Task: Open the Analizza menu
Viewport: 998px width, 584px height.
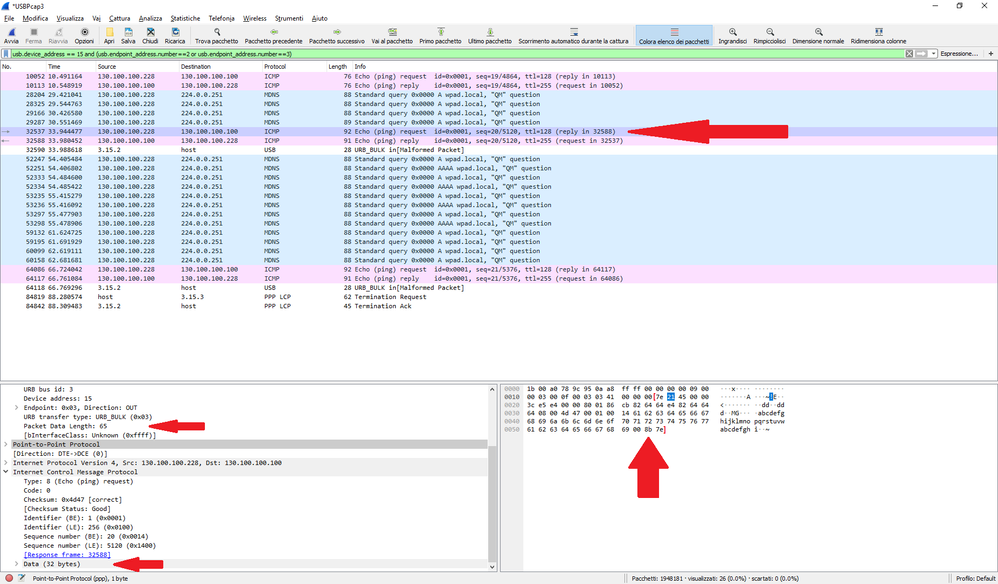Action: pyautogui.click(x=150, y=18)
